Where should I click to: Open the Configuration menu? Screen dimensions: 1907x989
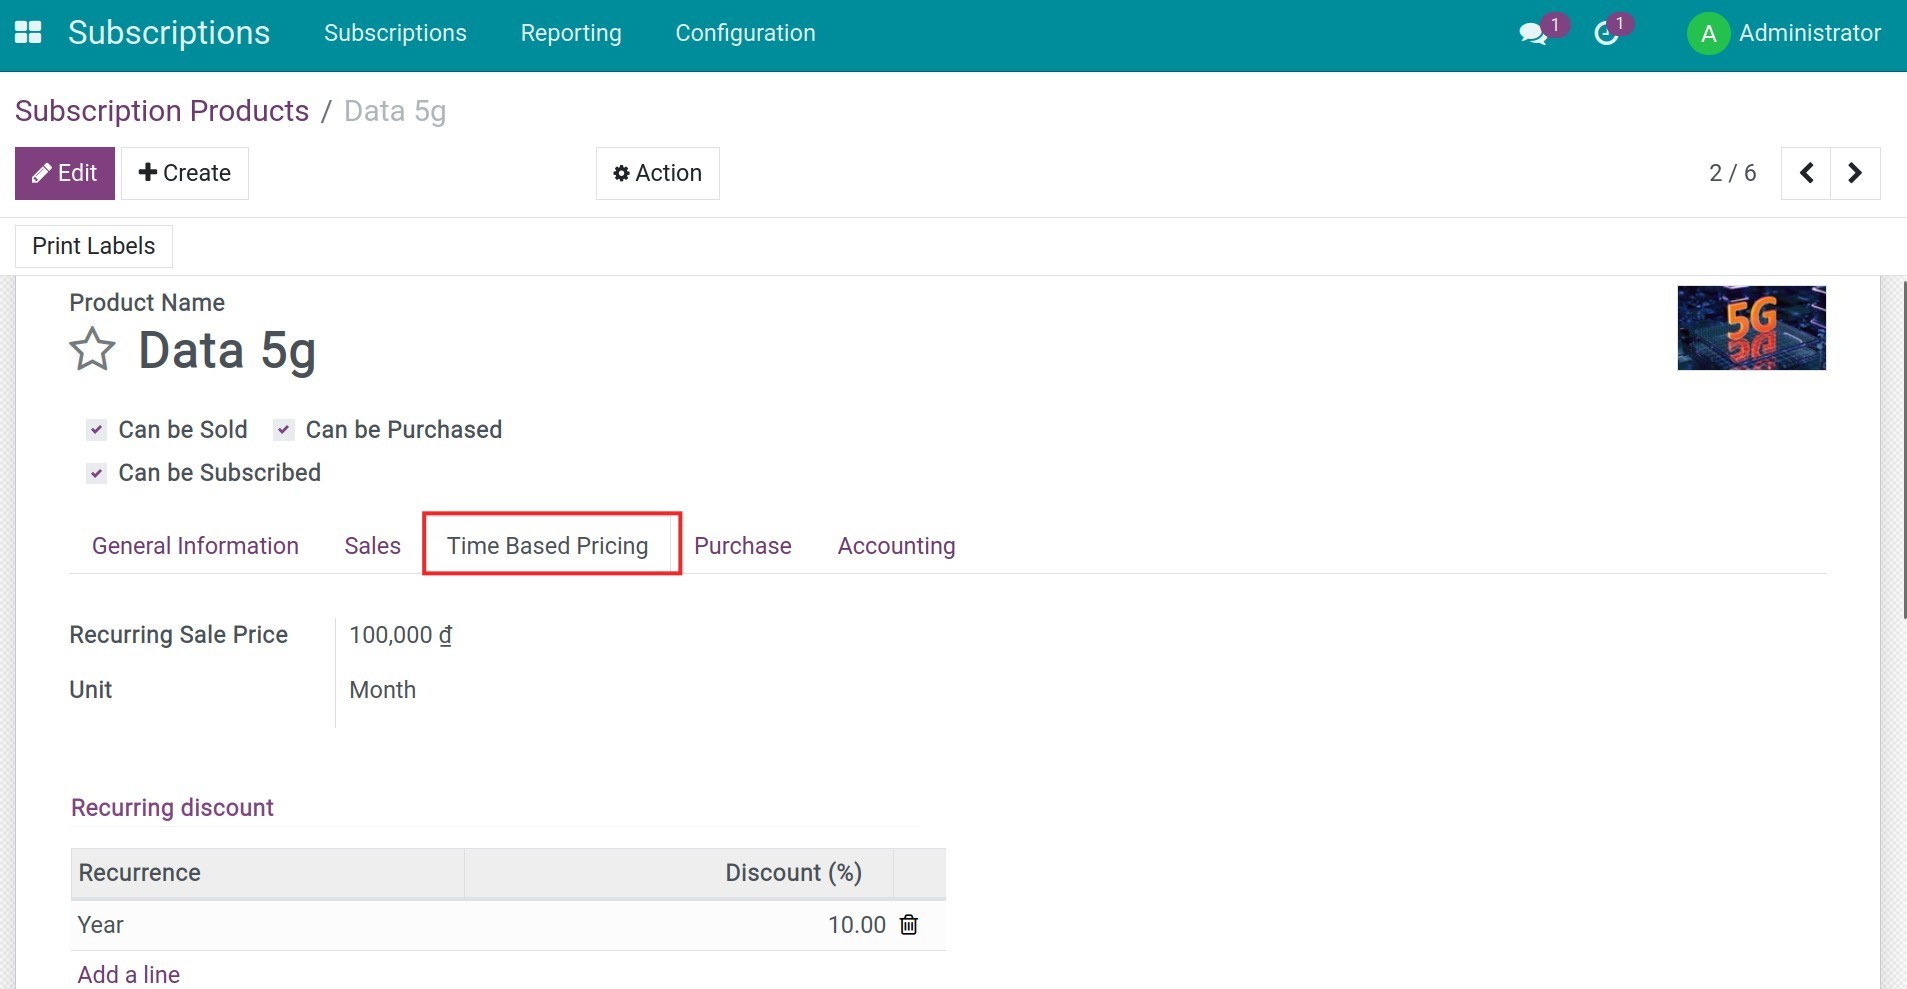(x=745, y=33)
